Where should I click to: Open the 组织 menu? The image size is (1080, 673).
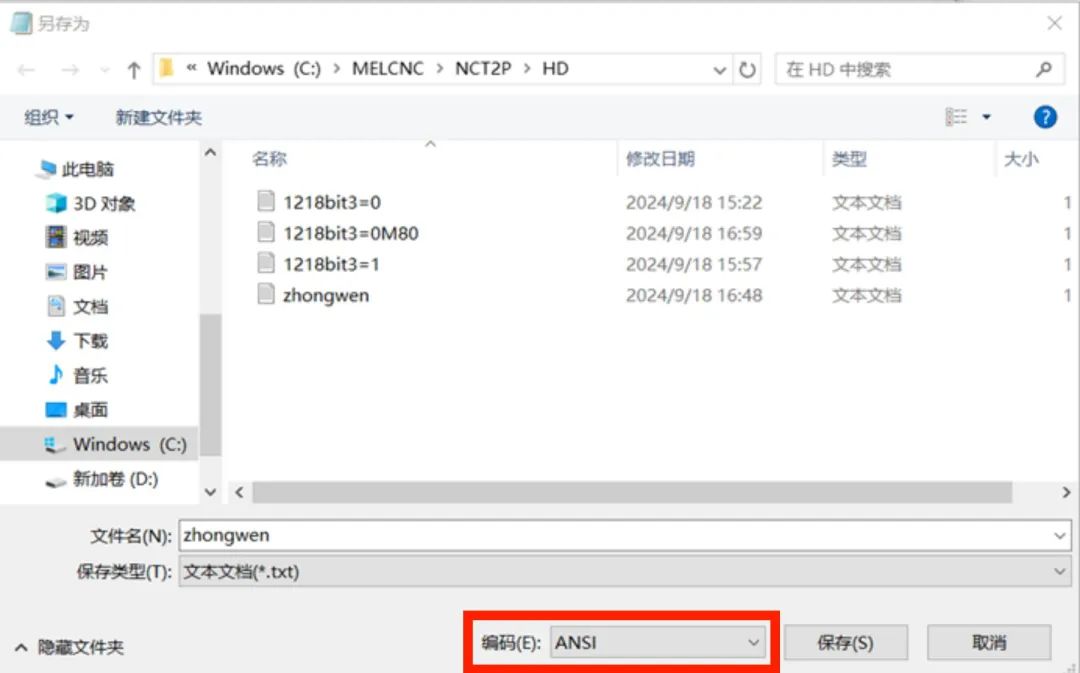(x=49, y=117)
